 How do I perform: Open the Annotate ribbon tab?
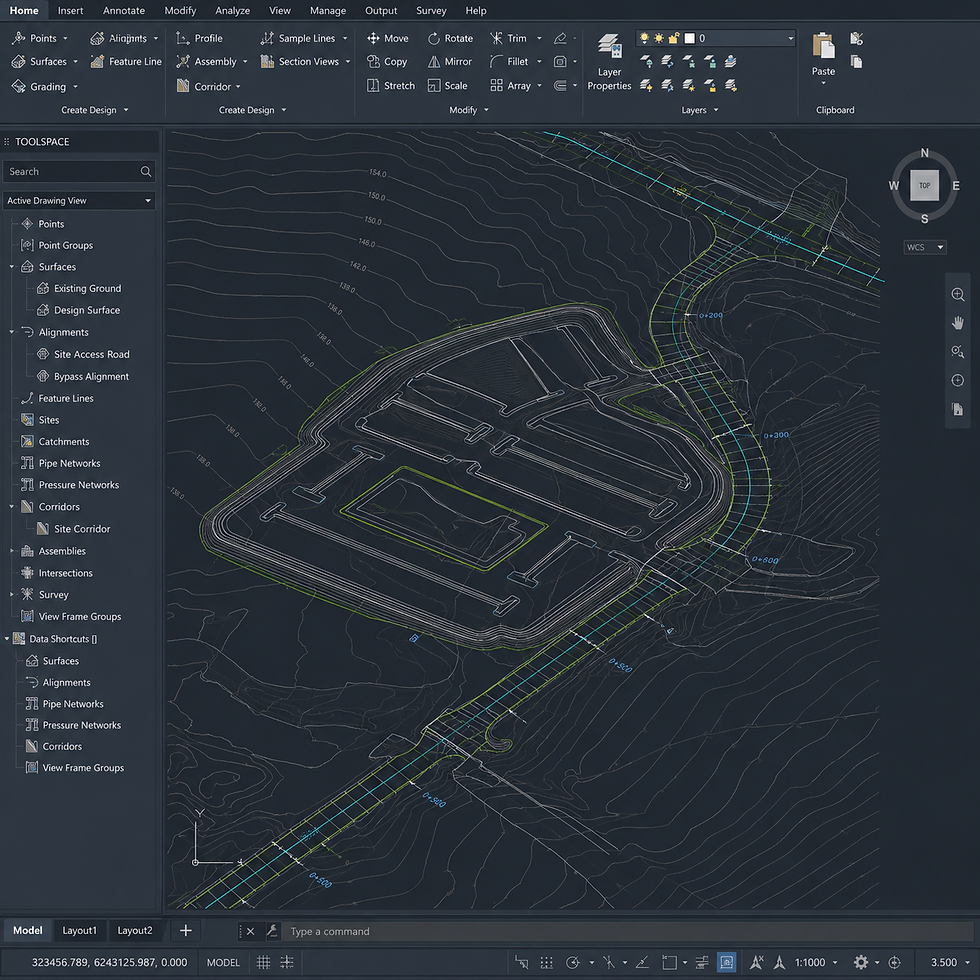click(124, 11)
